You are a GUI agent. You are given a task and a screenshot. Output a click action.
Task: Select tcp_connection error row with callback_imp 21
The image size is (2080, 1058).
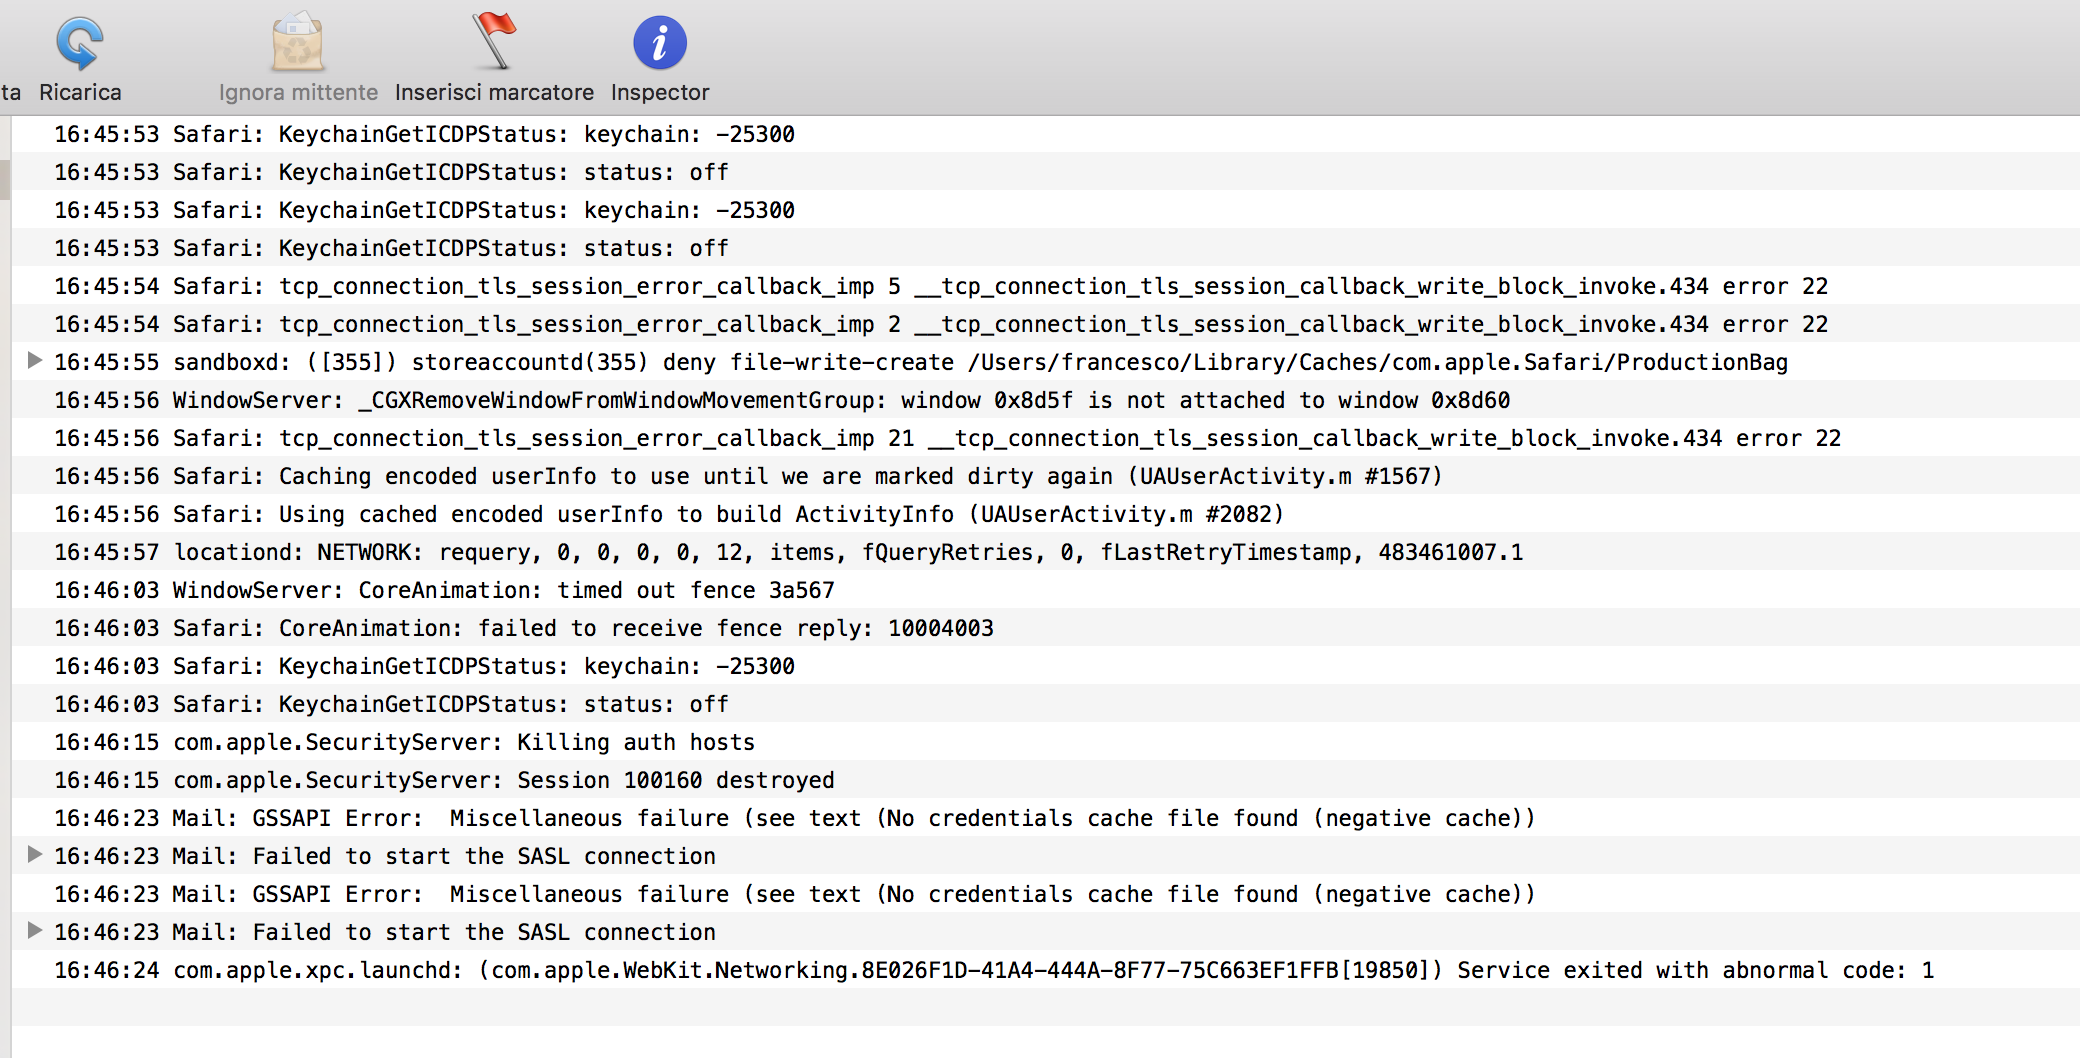pos(1046,438)
